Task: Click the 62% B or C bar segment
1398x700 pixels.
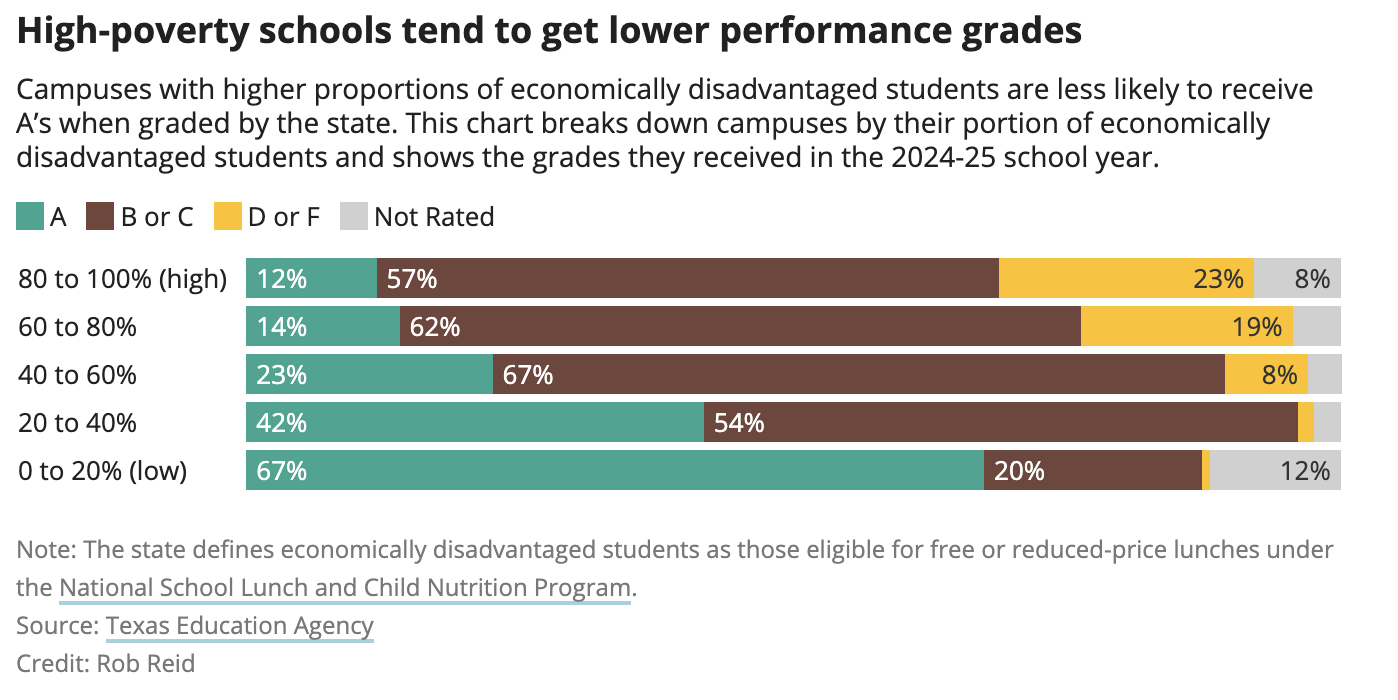Action: 740,326
